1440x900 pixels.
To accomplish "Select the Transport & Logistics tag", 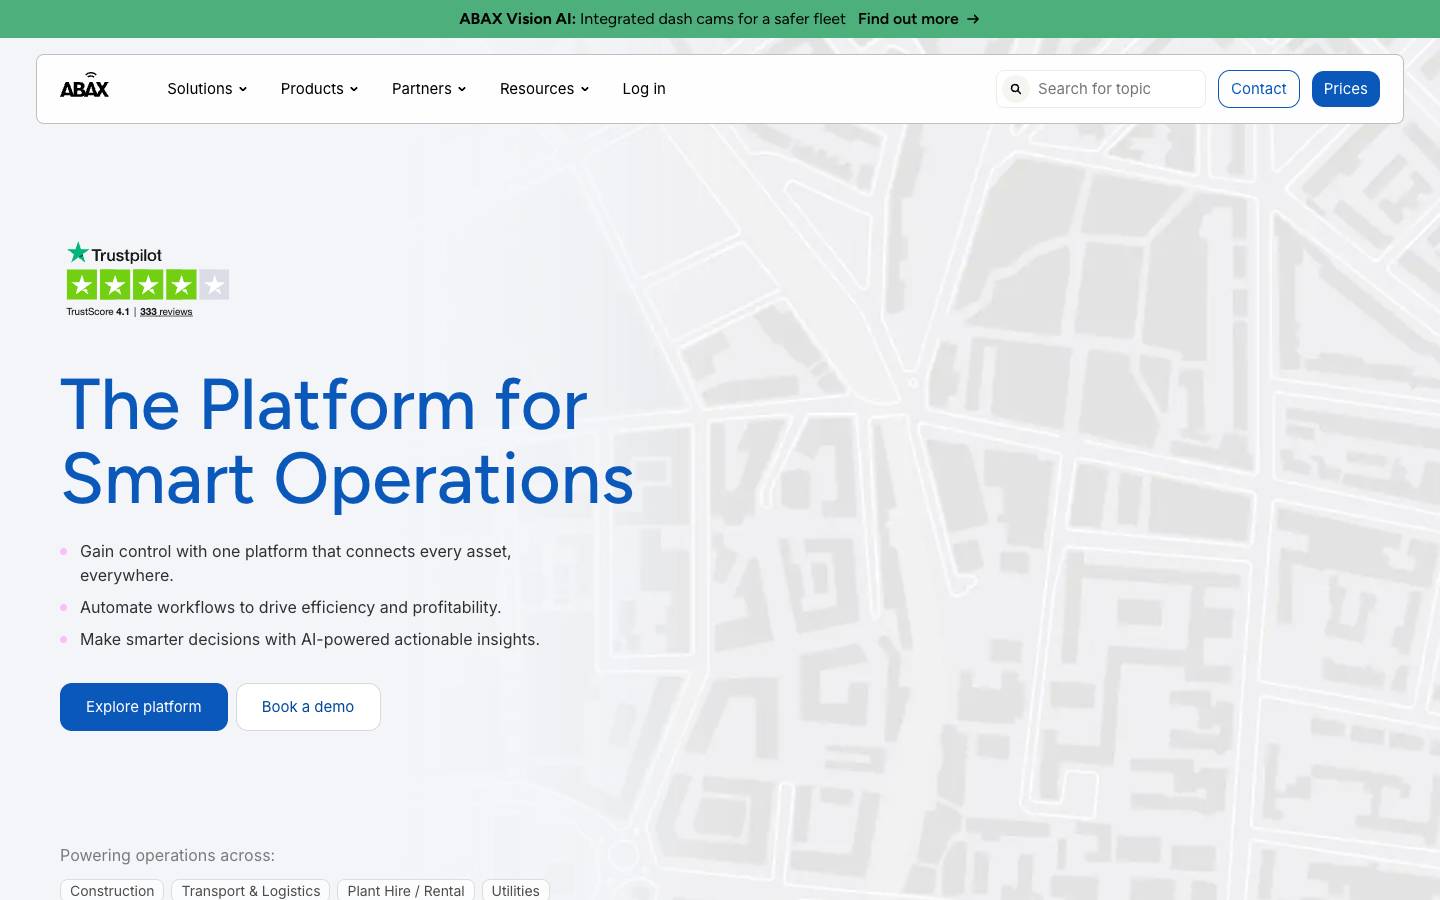I will 251,890.
